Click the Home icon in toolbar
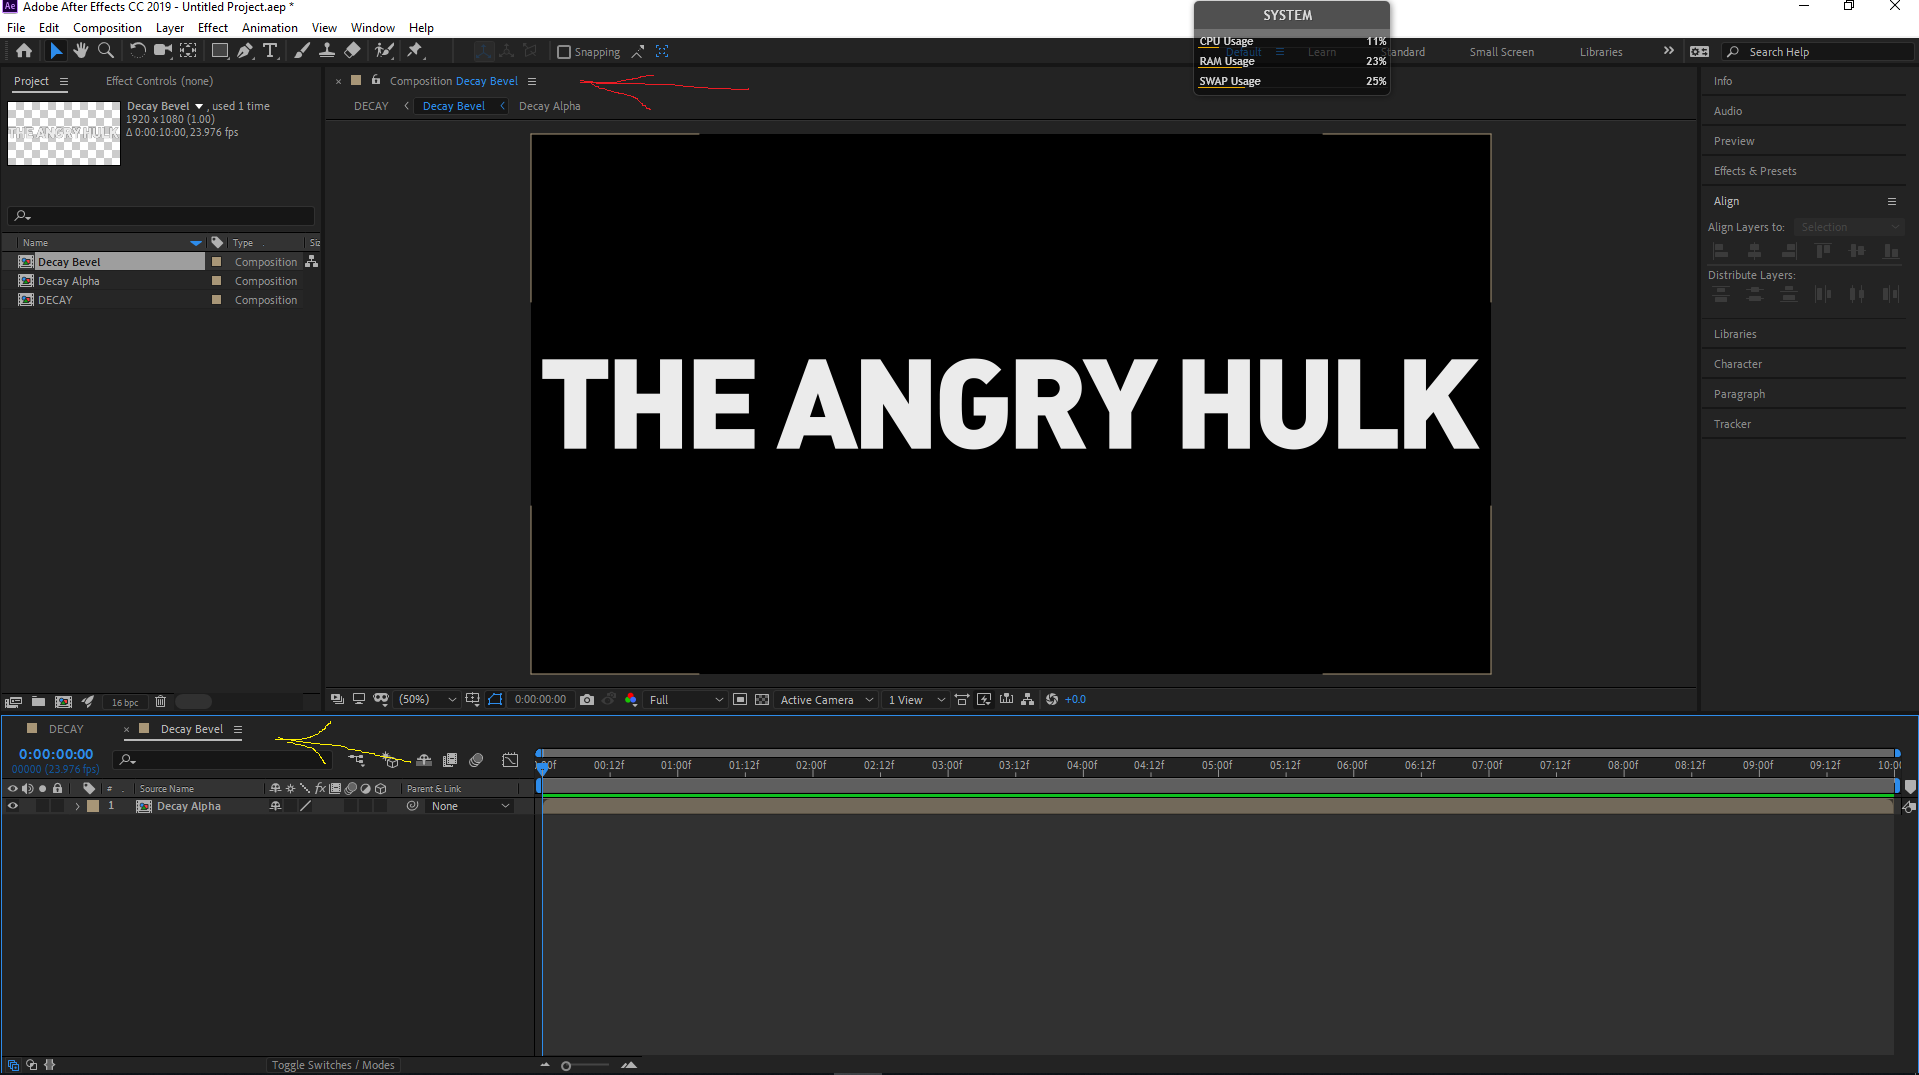The height and width of the screenshot is (1075, 1919). 24,51
